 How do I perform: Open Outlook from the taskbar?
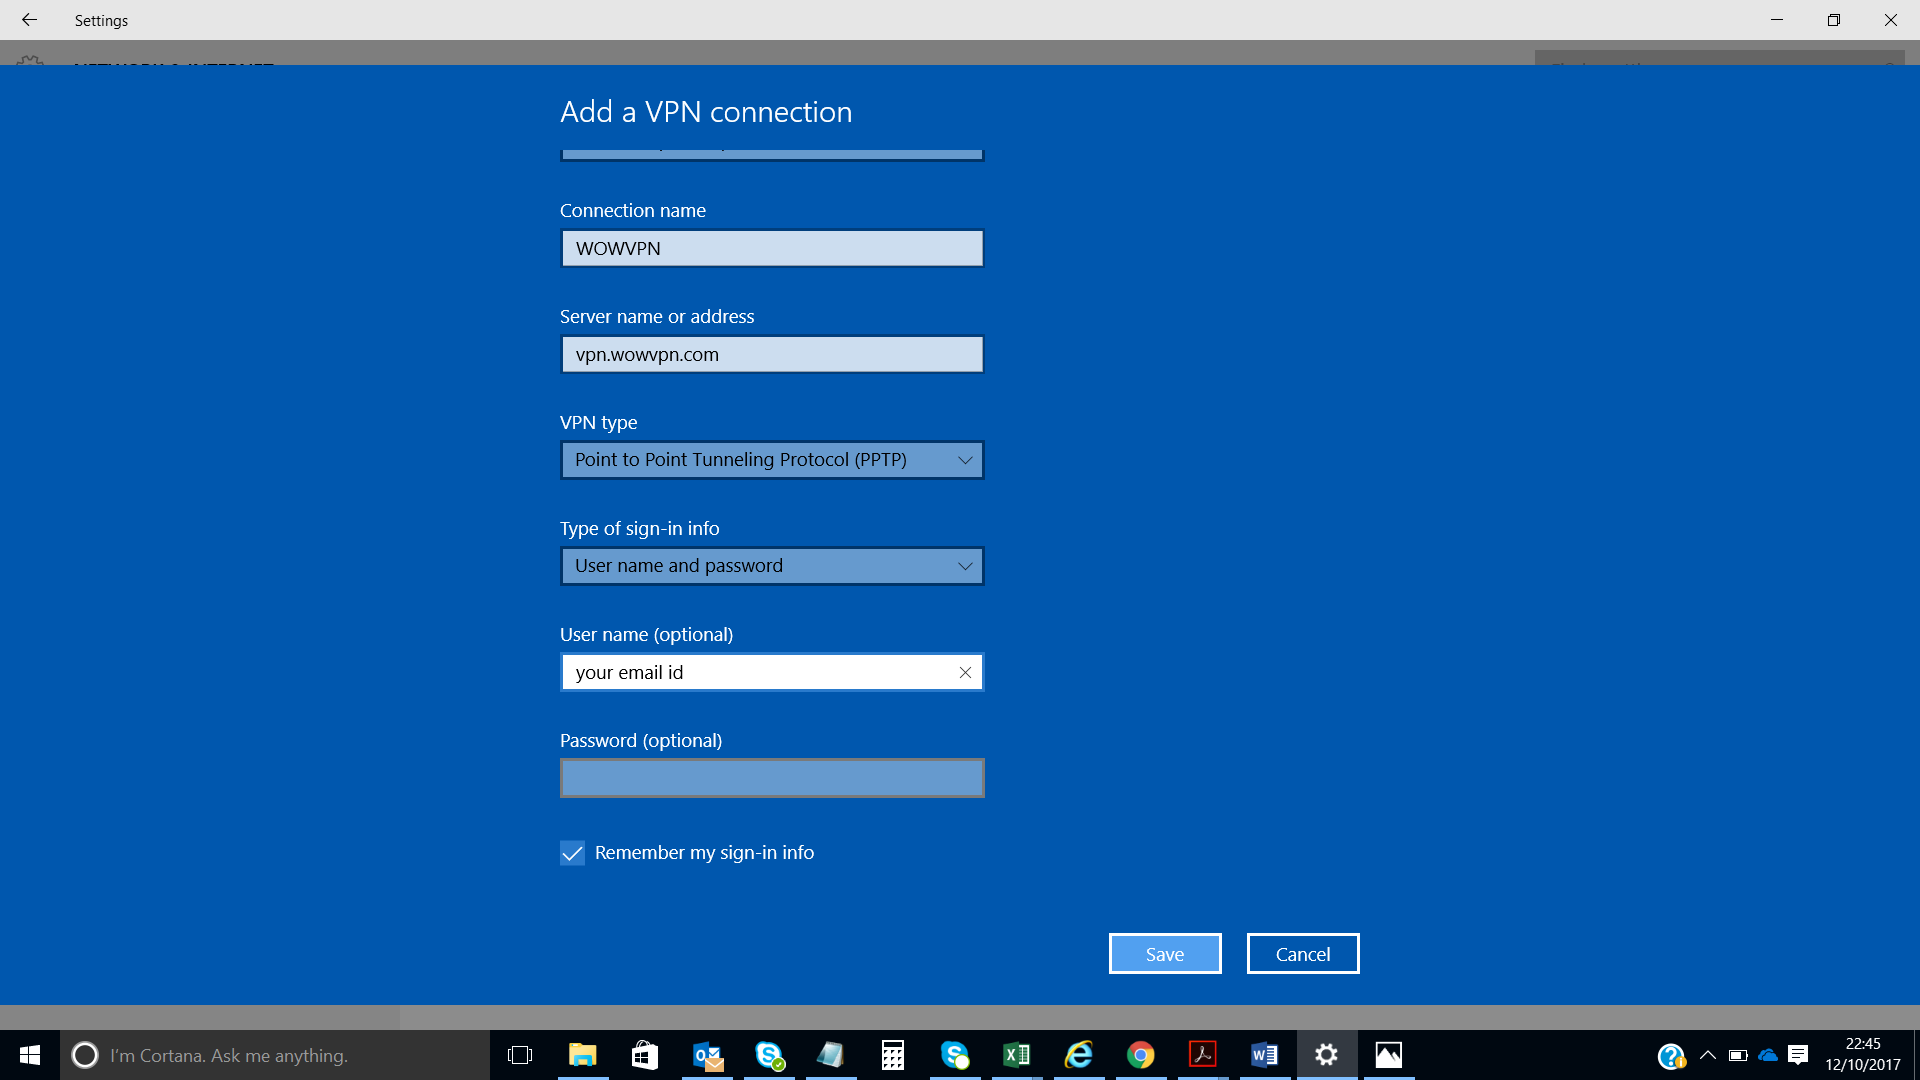(707, 1055)
